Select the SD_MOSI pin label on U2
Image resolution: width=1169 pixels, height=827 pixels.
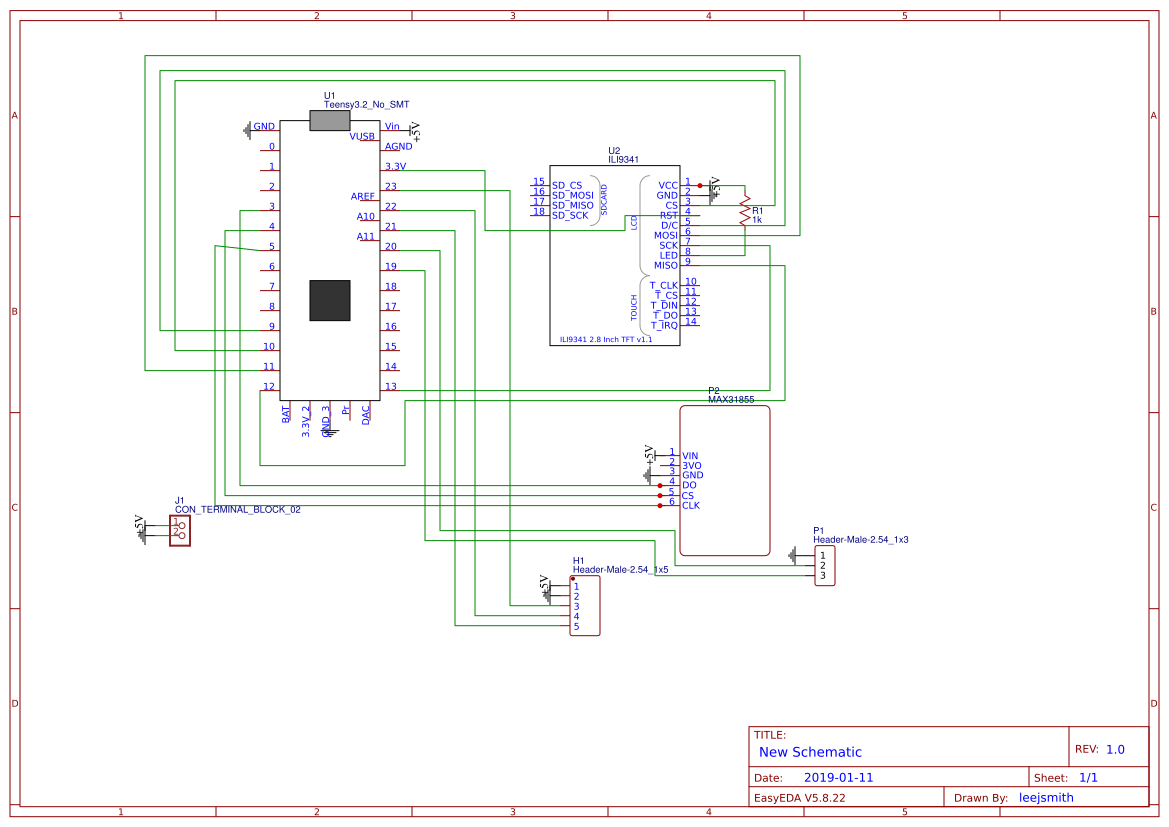coord(572,192)
